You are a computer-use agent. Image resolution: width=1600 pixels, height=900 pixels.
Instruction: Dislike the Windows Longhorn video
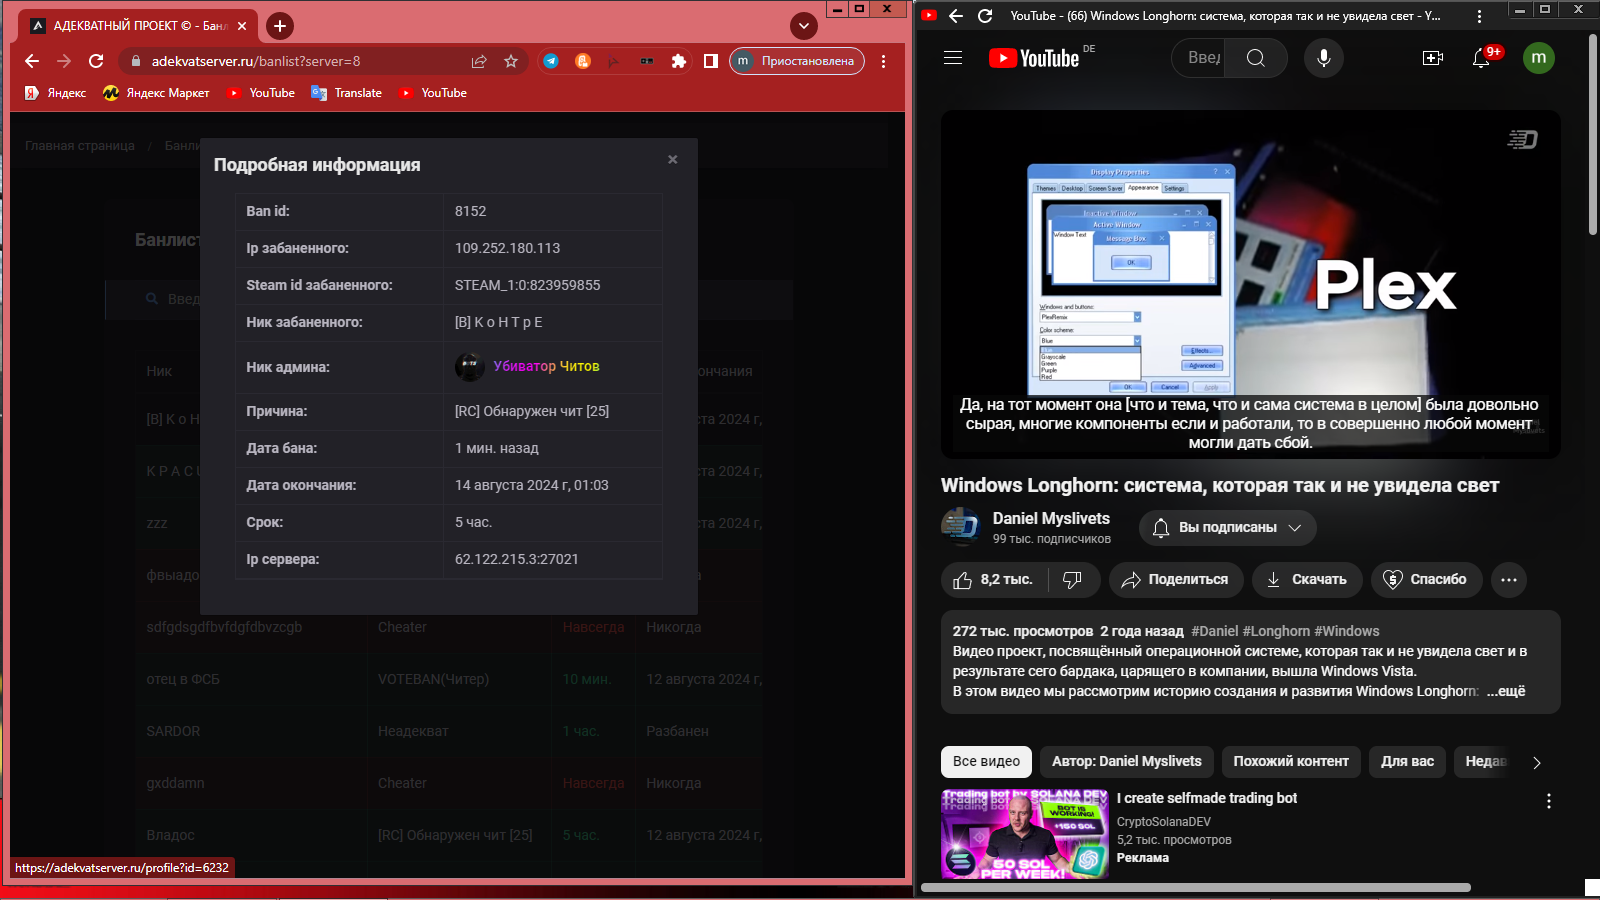[x=1073, y=580]
